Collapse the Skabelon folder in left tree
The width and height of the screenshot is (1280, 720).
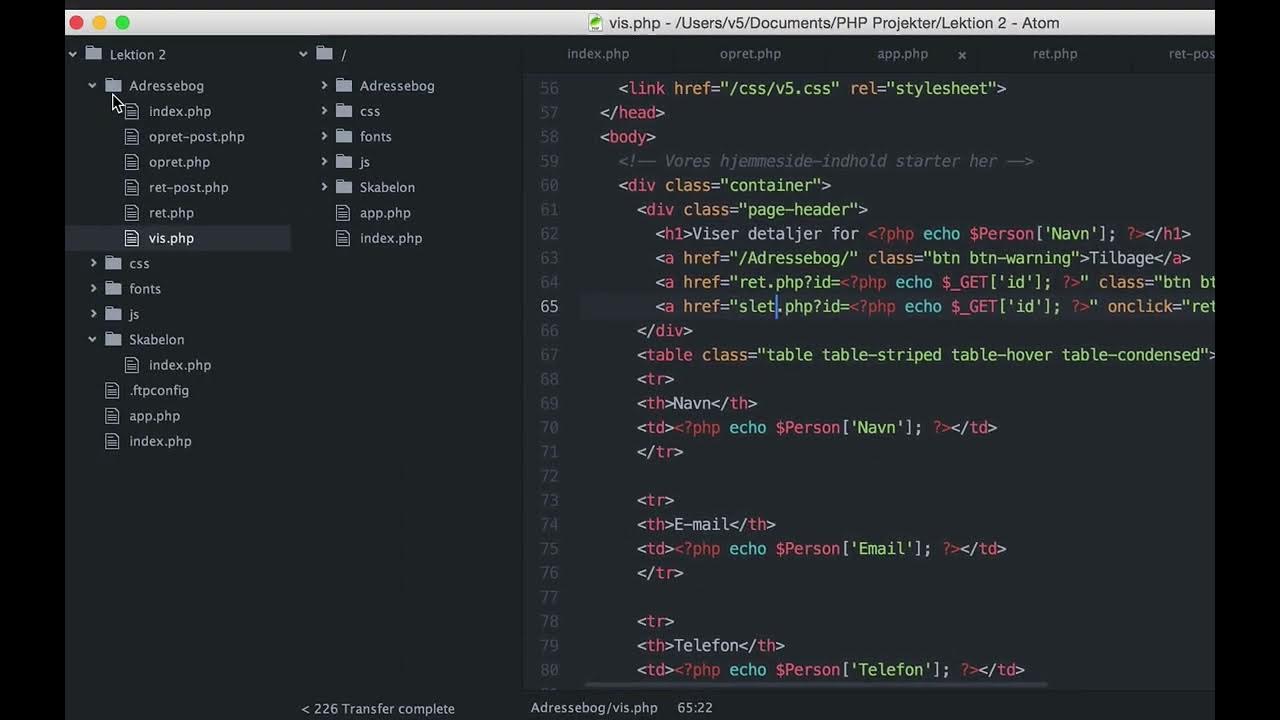pyautogui.click(x=92, y=340)
